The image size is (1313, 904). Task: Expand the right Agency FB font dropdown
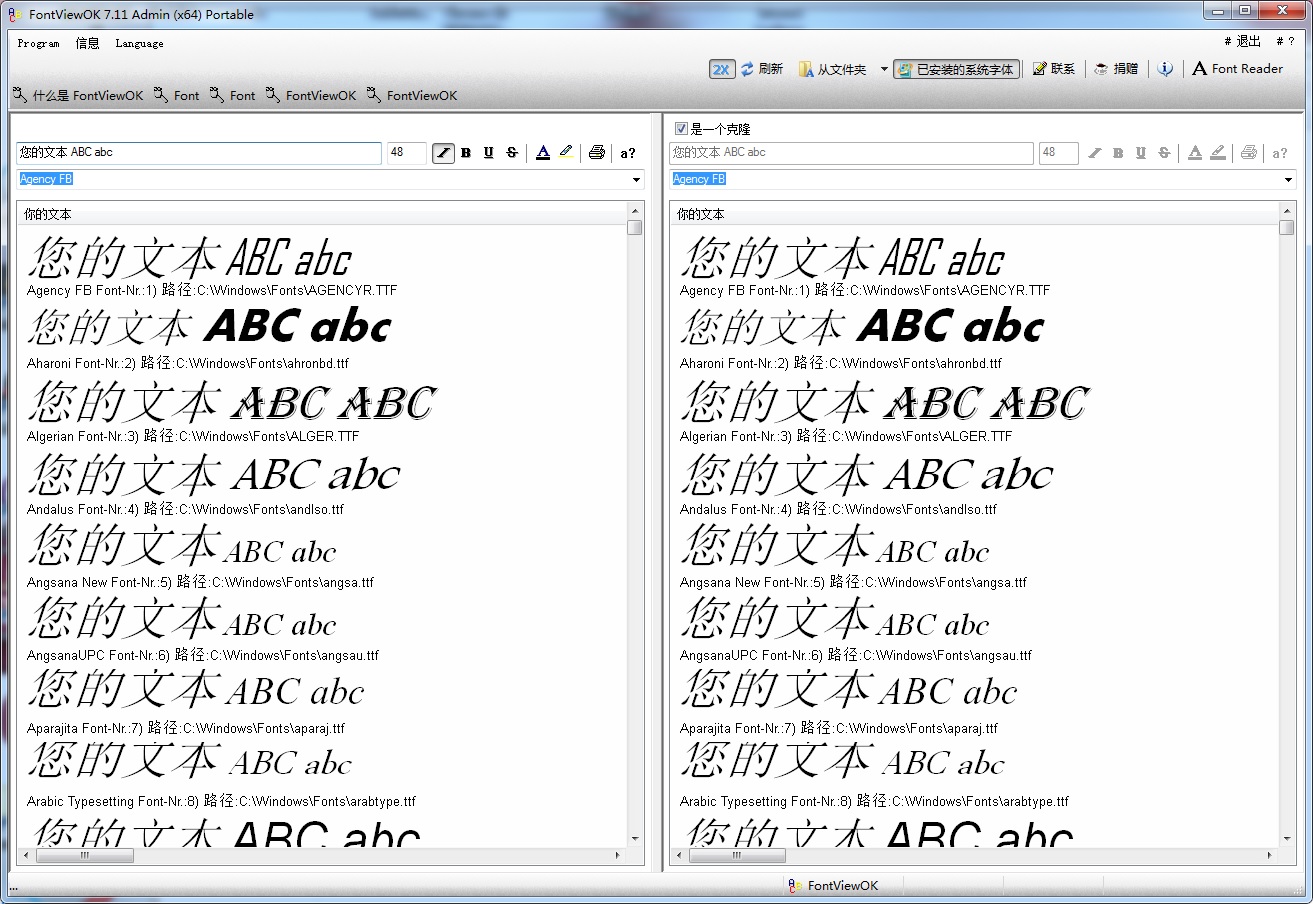[1289, 180]
